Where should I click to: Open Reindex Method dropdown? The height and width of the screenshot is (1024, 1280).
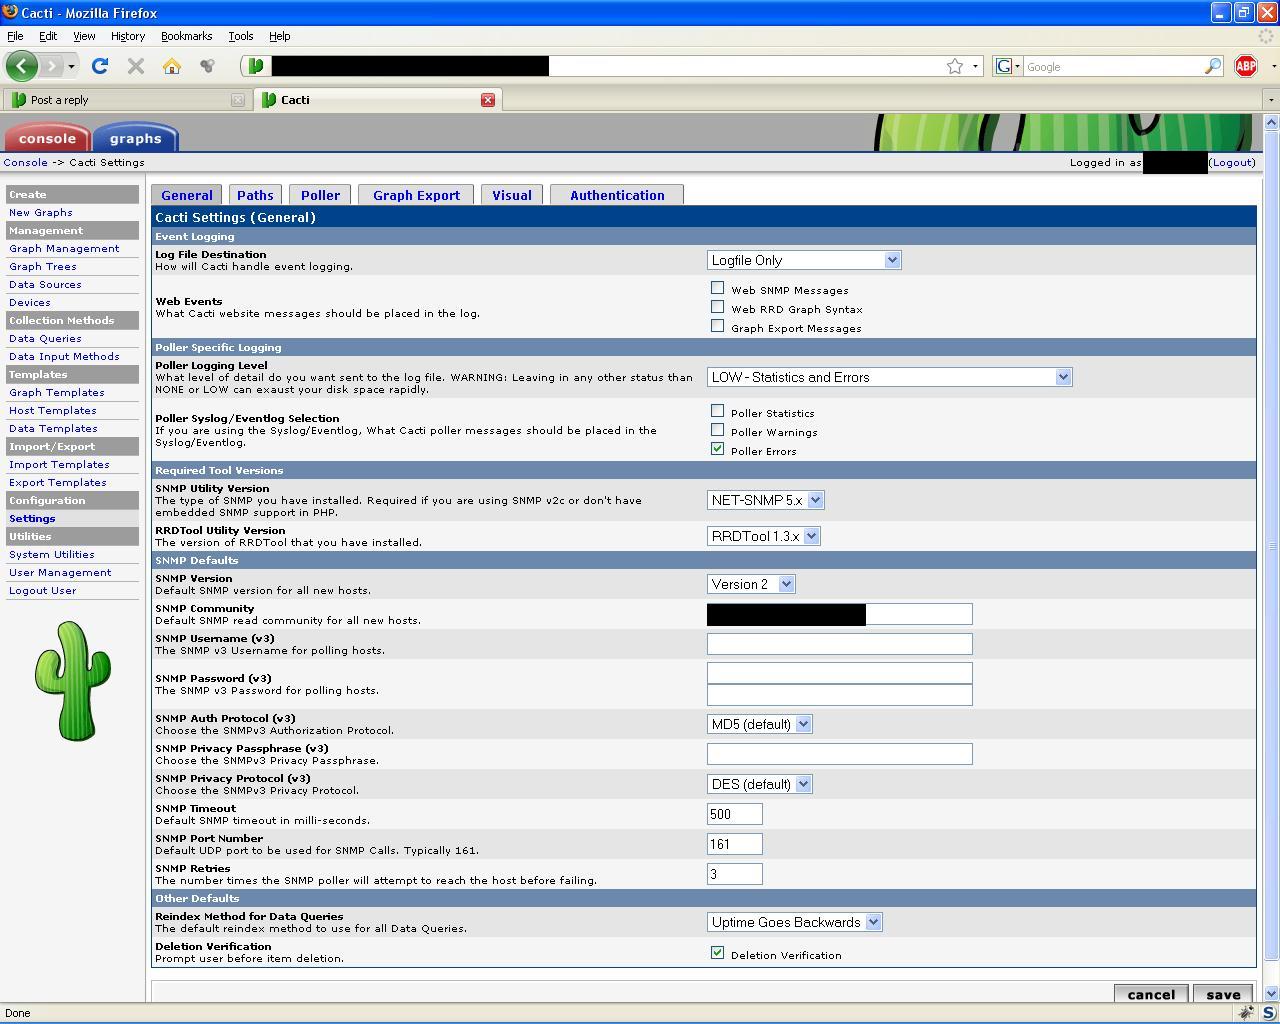pos(794,922)
